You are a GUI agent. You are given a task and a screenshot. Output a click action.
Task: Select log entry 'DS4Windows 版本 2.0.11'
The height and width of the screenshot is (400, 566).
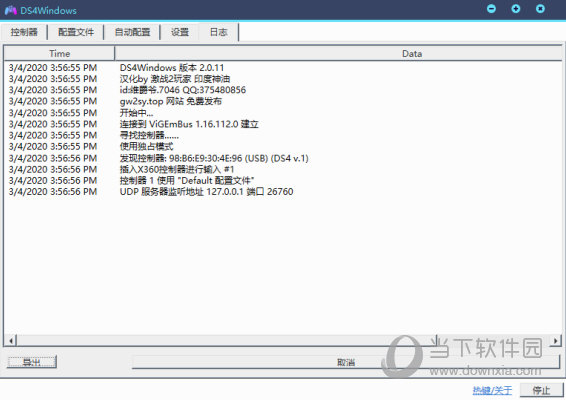(283, 68)
